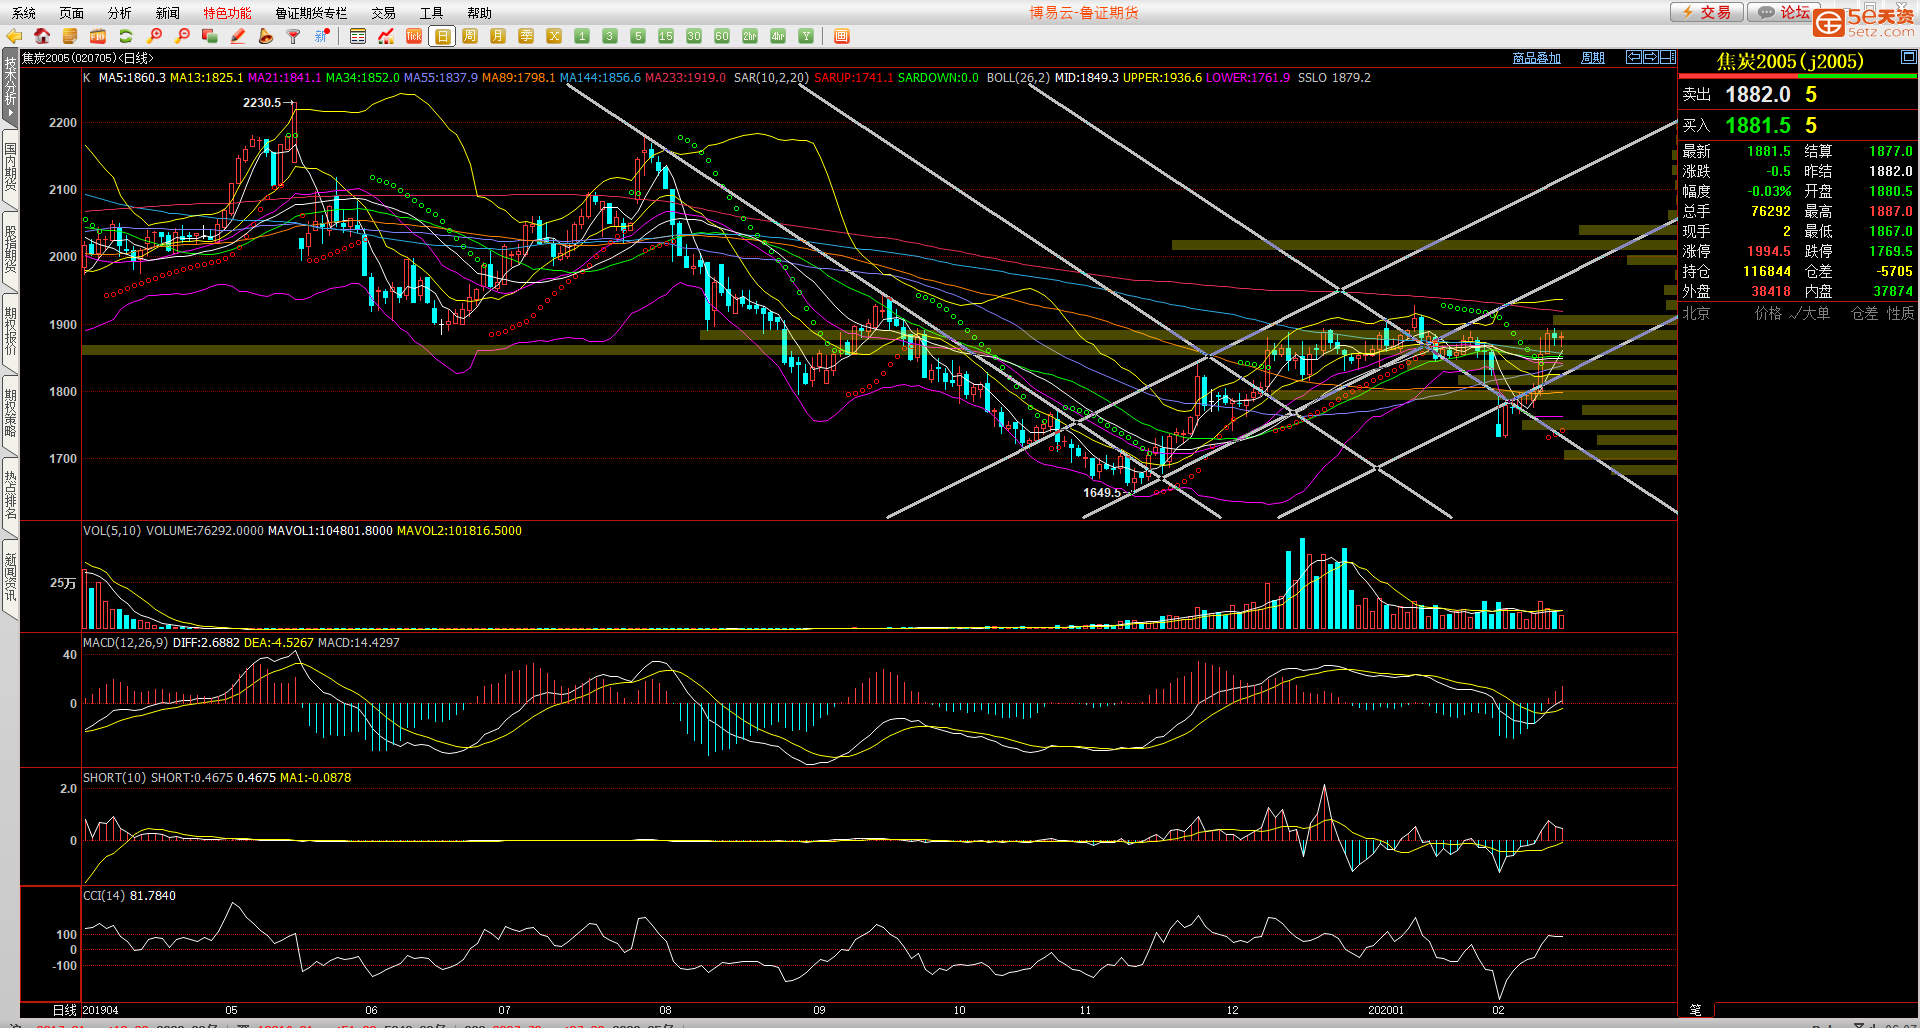Expand the quote panel with maximize box
This screenshot has width=1920, height=1028.
tap(1908, 58)
